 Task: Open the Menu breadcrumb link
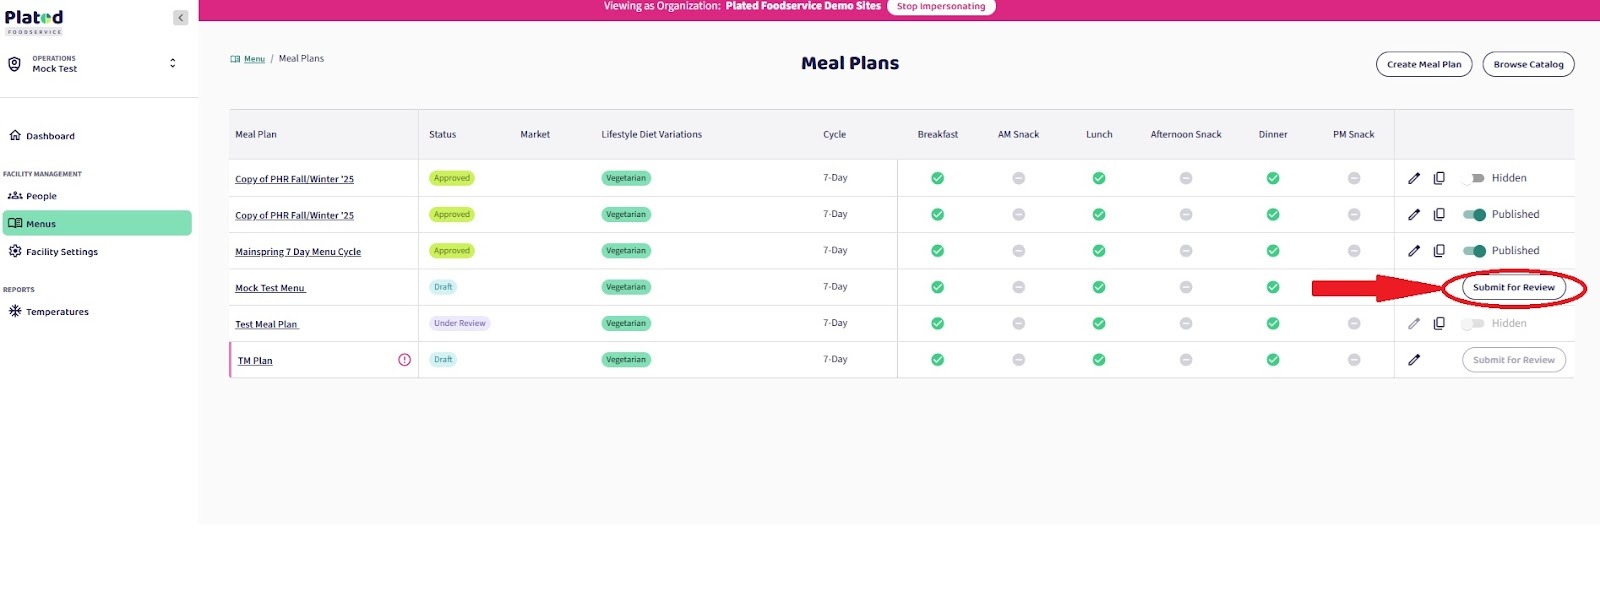coord(254,59)
